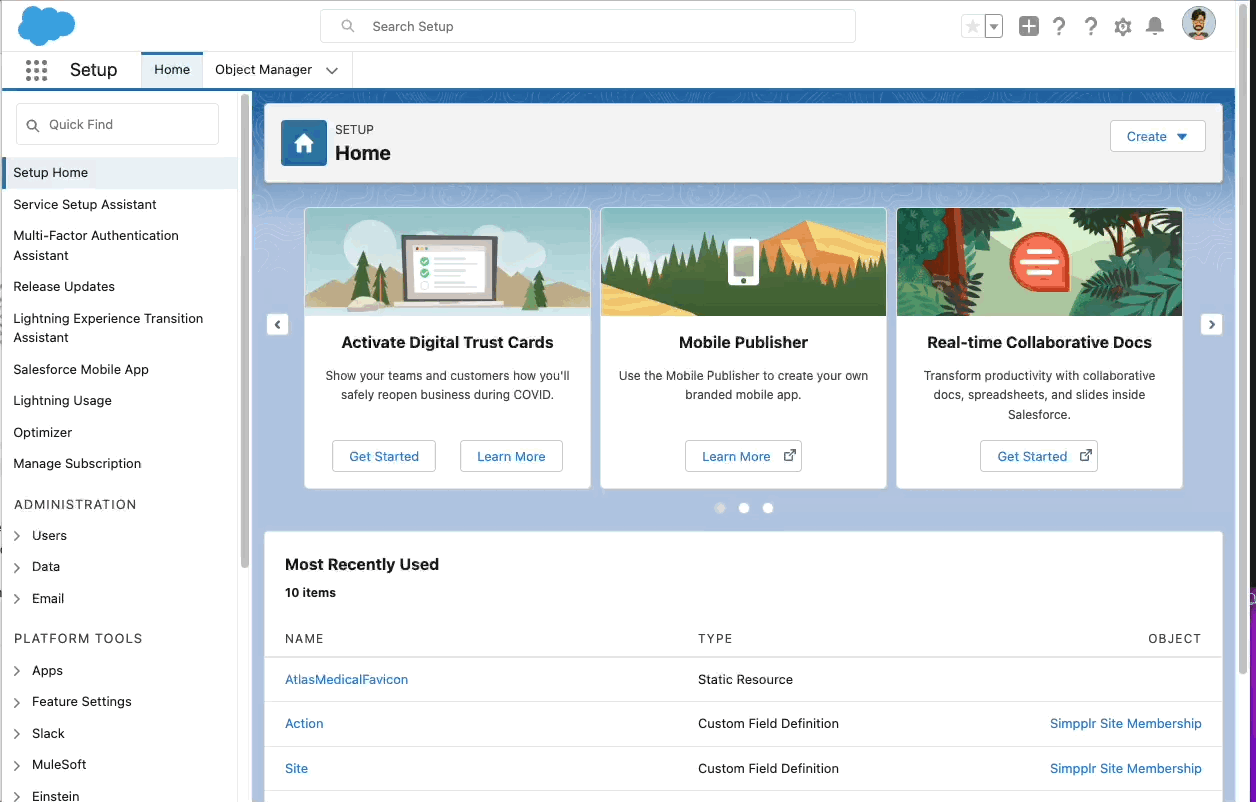Select the first carousel indicator dot
1256x802 pixels.
click(720, 508)
